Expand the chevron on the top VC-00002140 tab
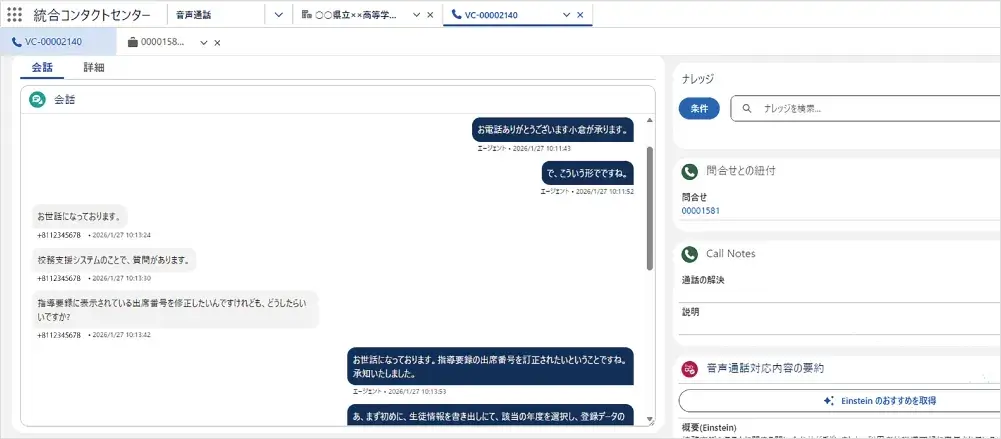Image resolution: width=1001 pixels, height=439 pixels. click(x=566, y=15)
